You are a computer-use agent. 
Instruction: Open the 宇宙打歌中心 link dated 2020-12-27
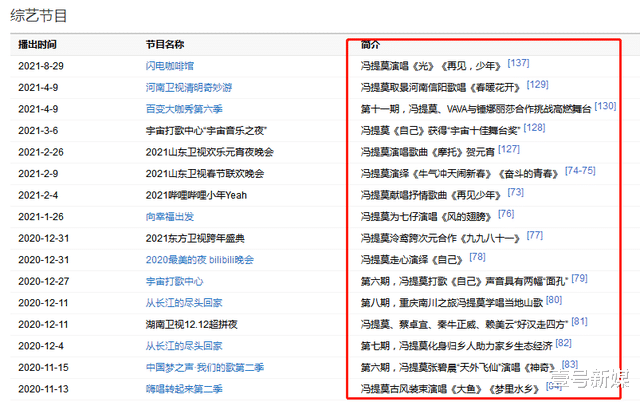point(174,282)
